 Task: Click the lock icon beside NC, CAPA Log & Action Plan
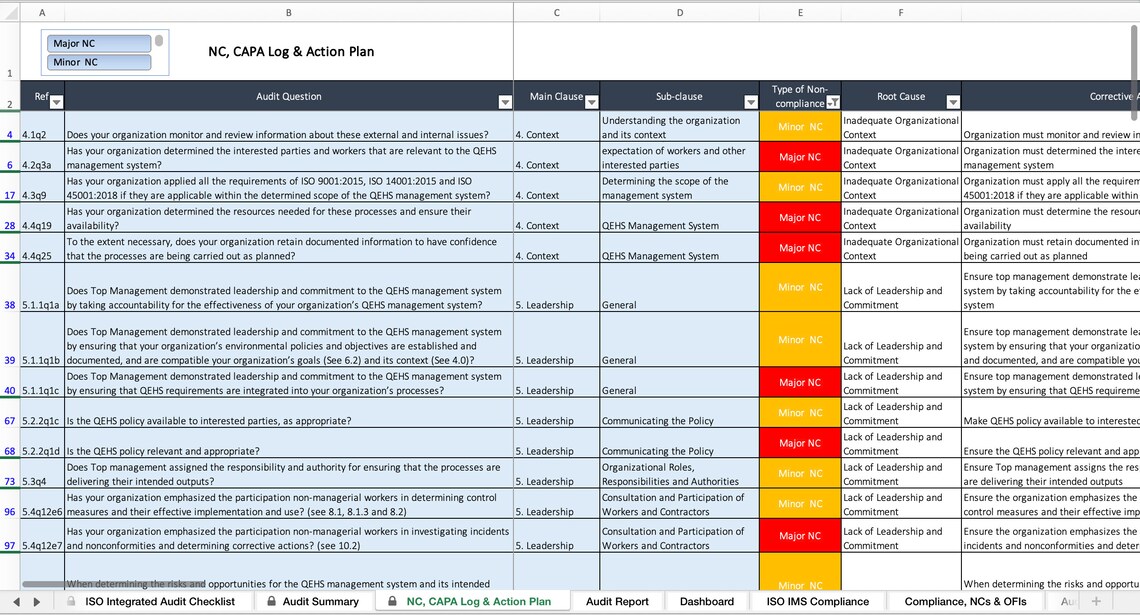pos(390,602)
